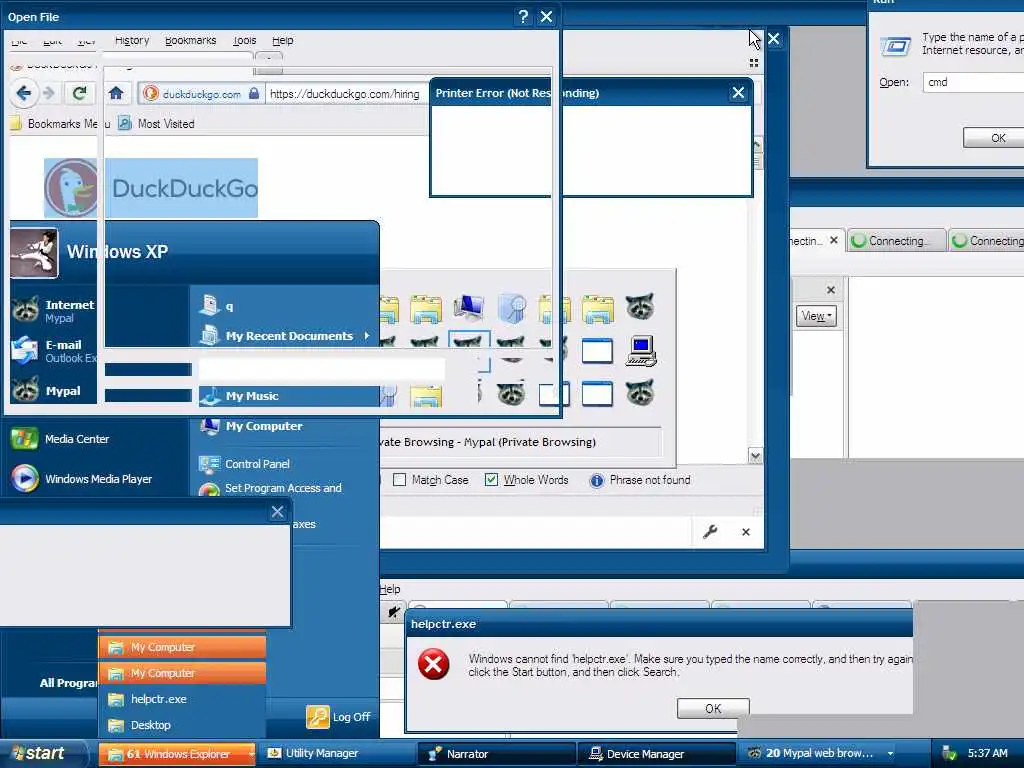Reload the DuckDuckGo page
This screenshot has width=1024, height=768.
pyautogui.click(x=80, y=93)
